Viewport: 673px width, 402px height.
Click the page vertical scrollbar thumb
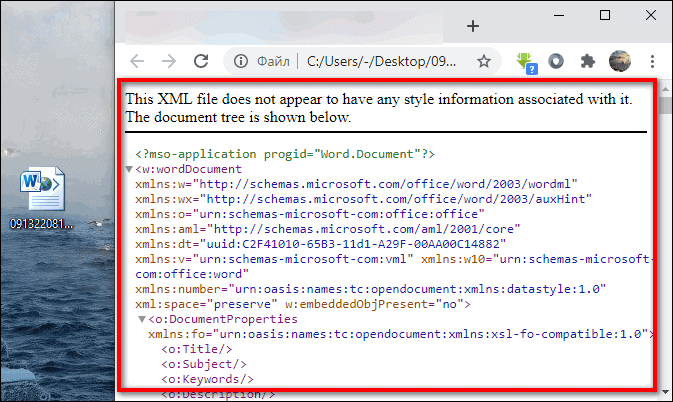665,105
